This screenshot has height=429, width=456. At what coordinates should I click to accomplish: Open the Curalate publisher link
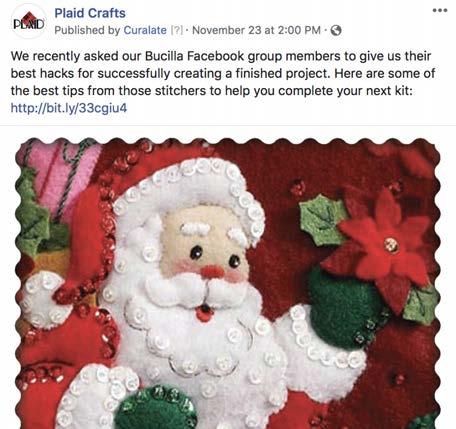145,30
